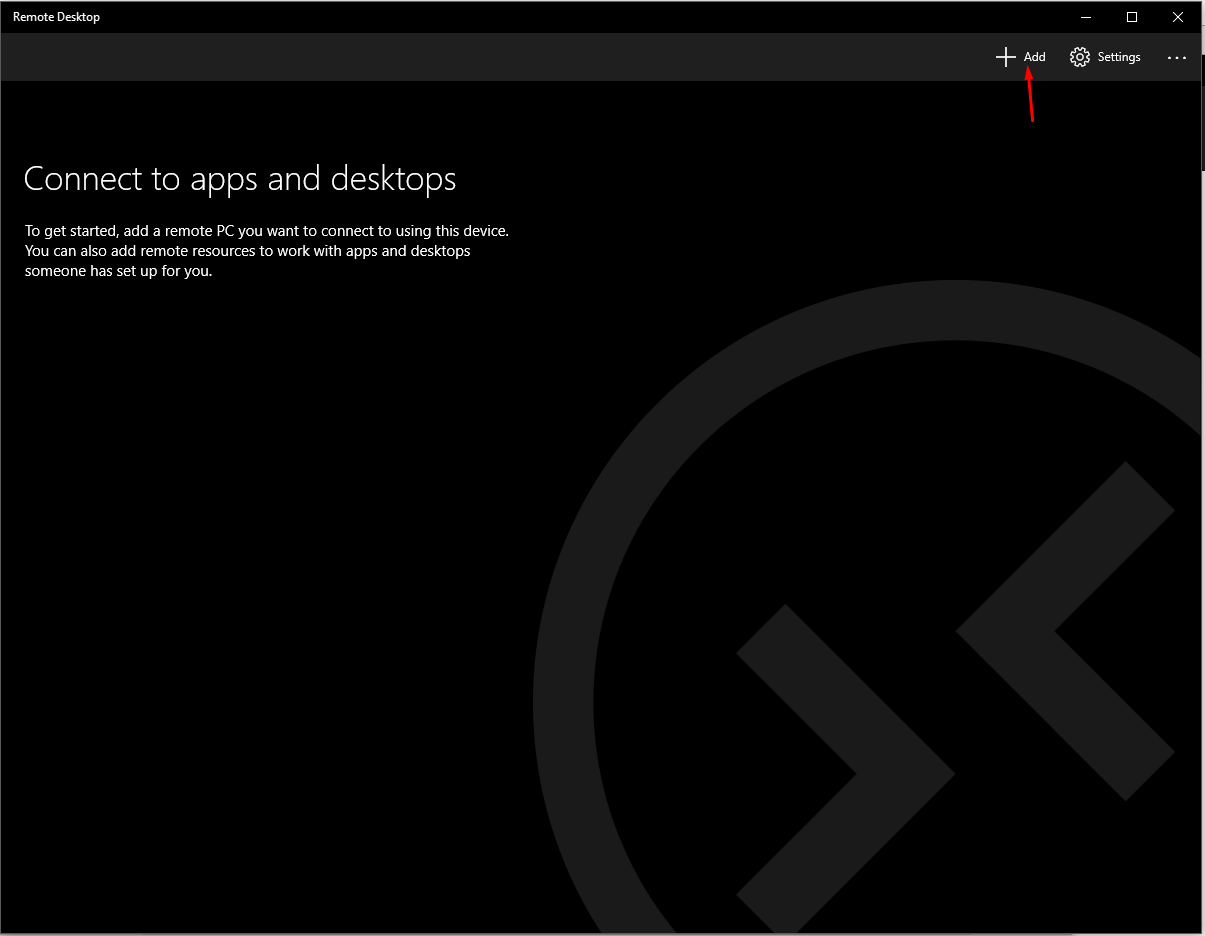Viewport: 1205px width, 936px height.
Task: Click the empty title bar area beside the title
Action: [x=500, y=17]
